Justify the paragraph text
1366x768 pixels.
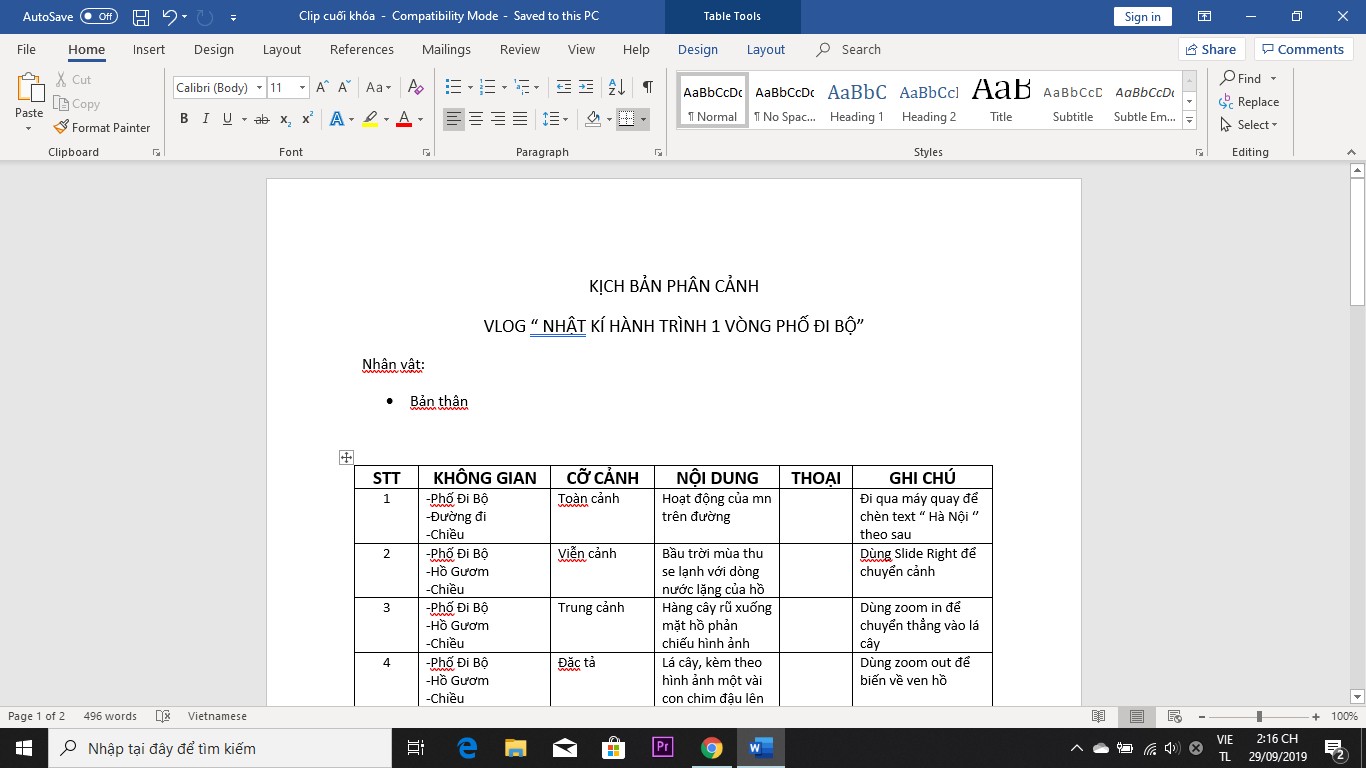click(x=520, y=119)
